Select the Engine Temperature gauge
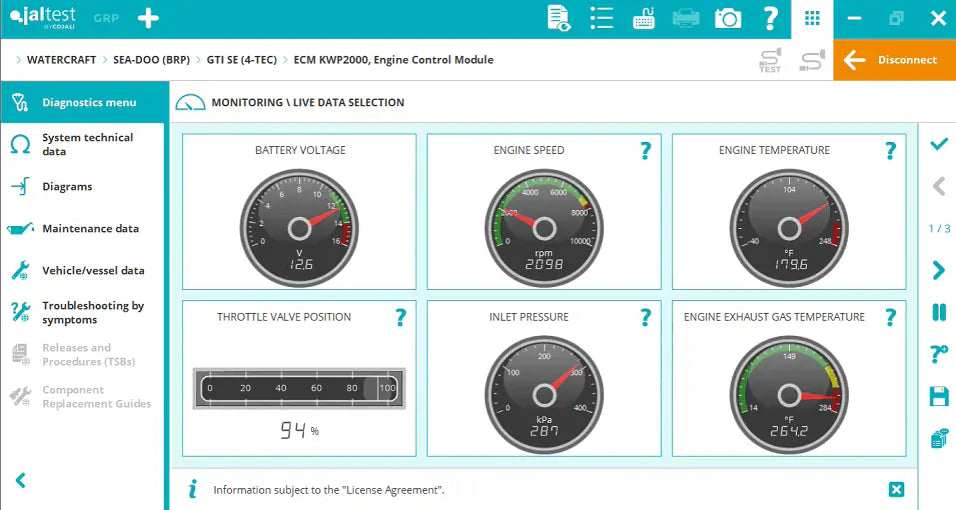The image size is (956, 510). pyautogui.click(x=790, y=228)
